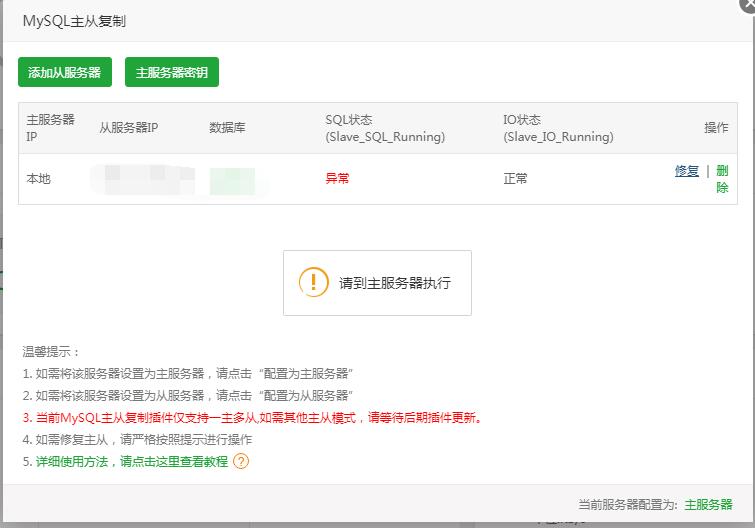The height and width of the screenshot is (528, 755).
Task: Click the MySQL主从复制 dialog title
Action: click(74, 21)
